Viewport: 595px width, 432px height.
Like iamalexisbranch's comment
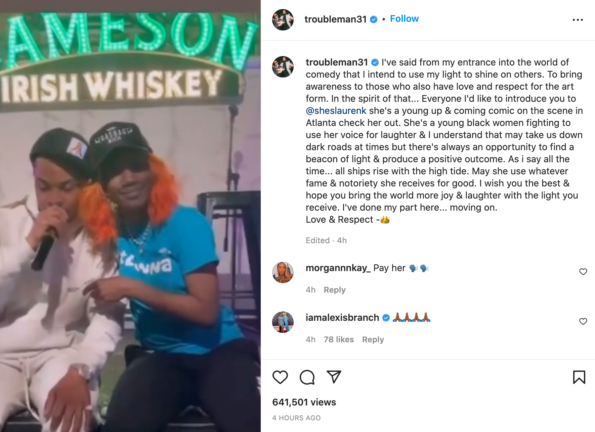click(583, 322)
